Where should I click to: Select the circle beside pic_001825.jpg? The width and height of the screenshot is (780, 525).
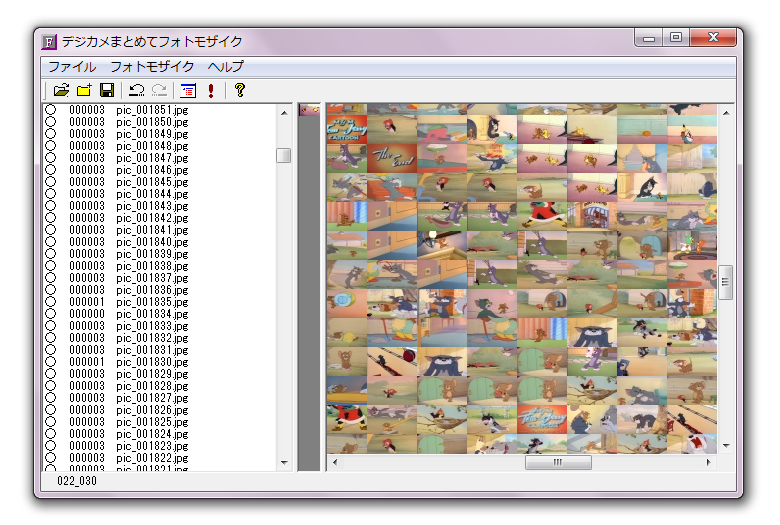(x=51, y=421)
